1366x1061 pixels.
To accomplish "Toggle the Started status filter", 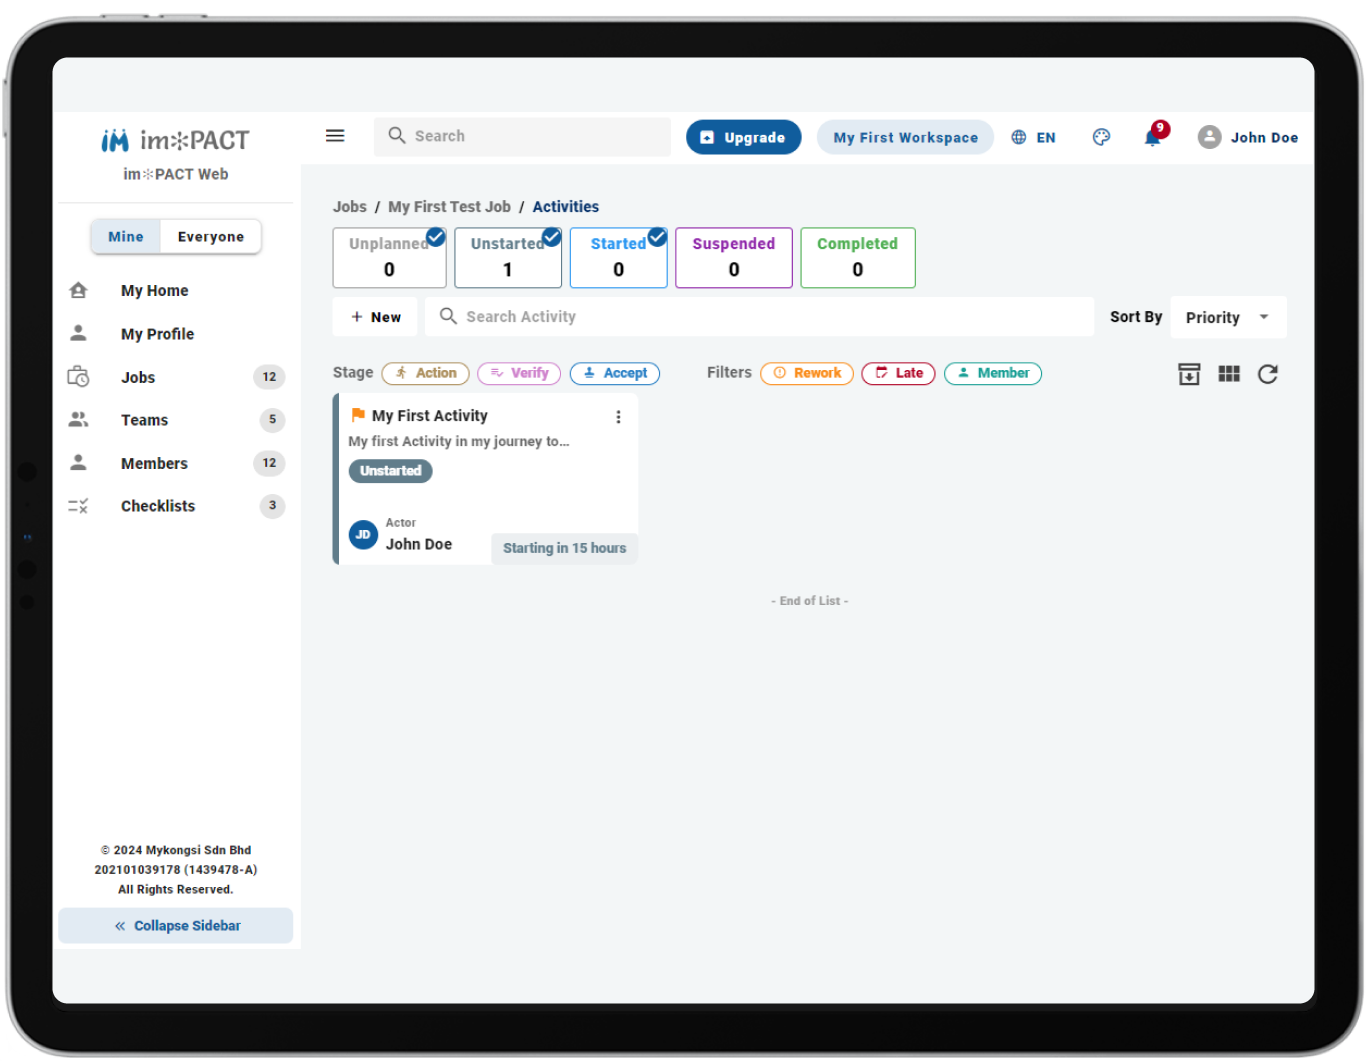I will point(619,258).
